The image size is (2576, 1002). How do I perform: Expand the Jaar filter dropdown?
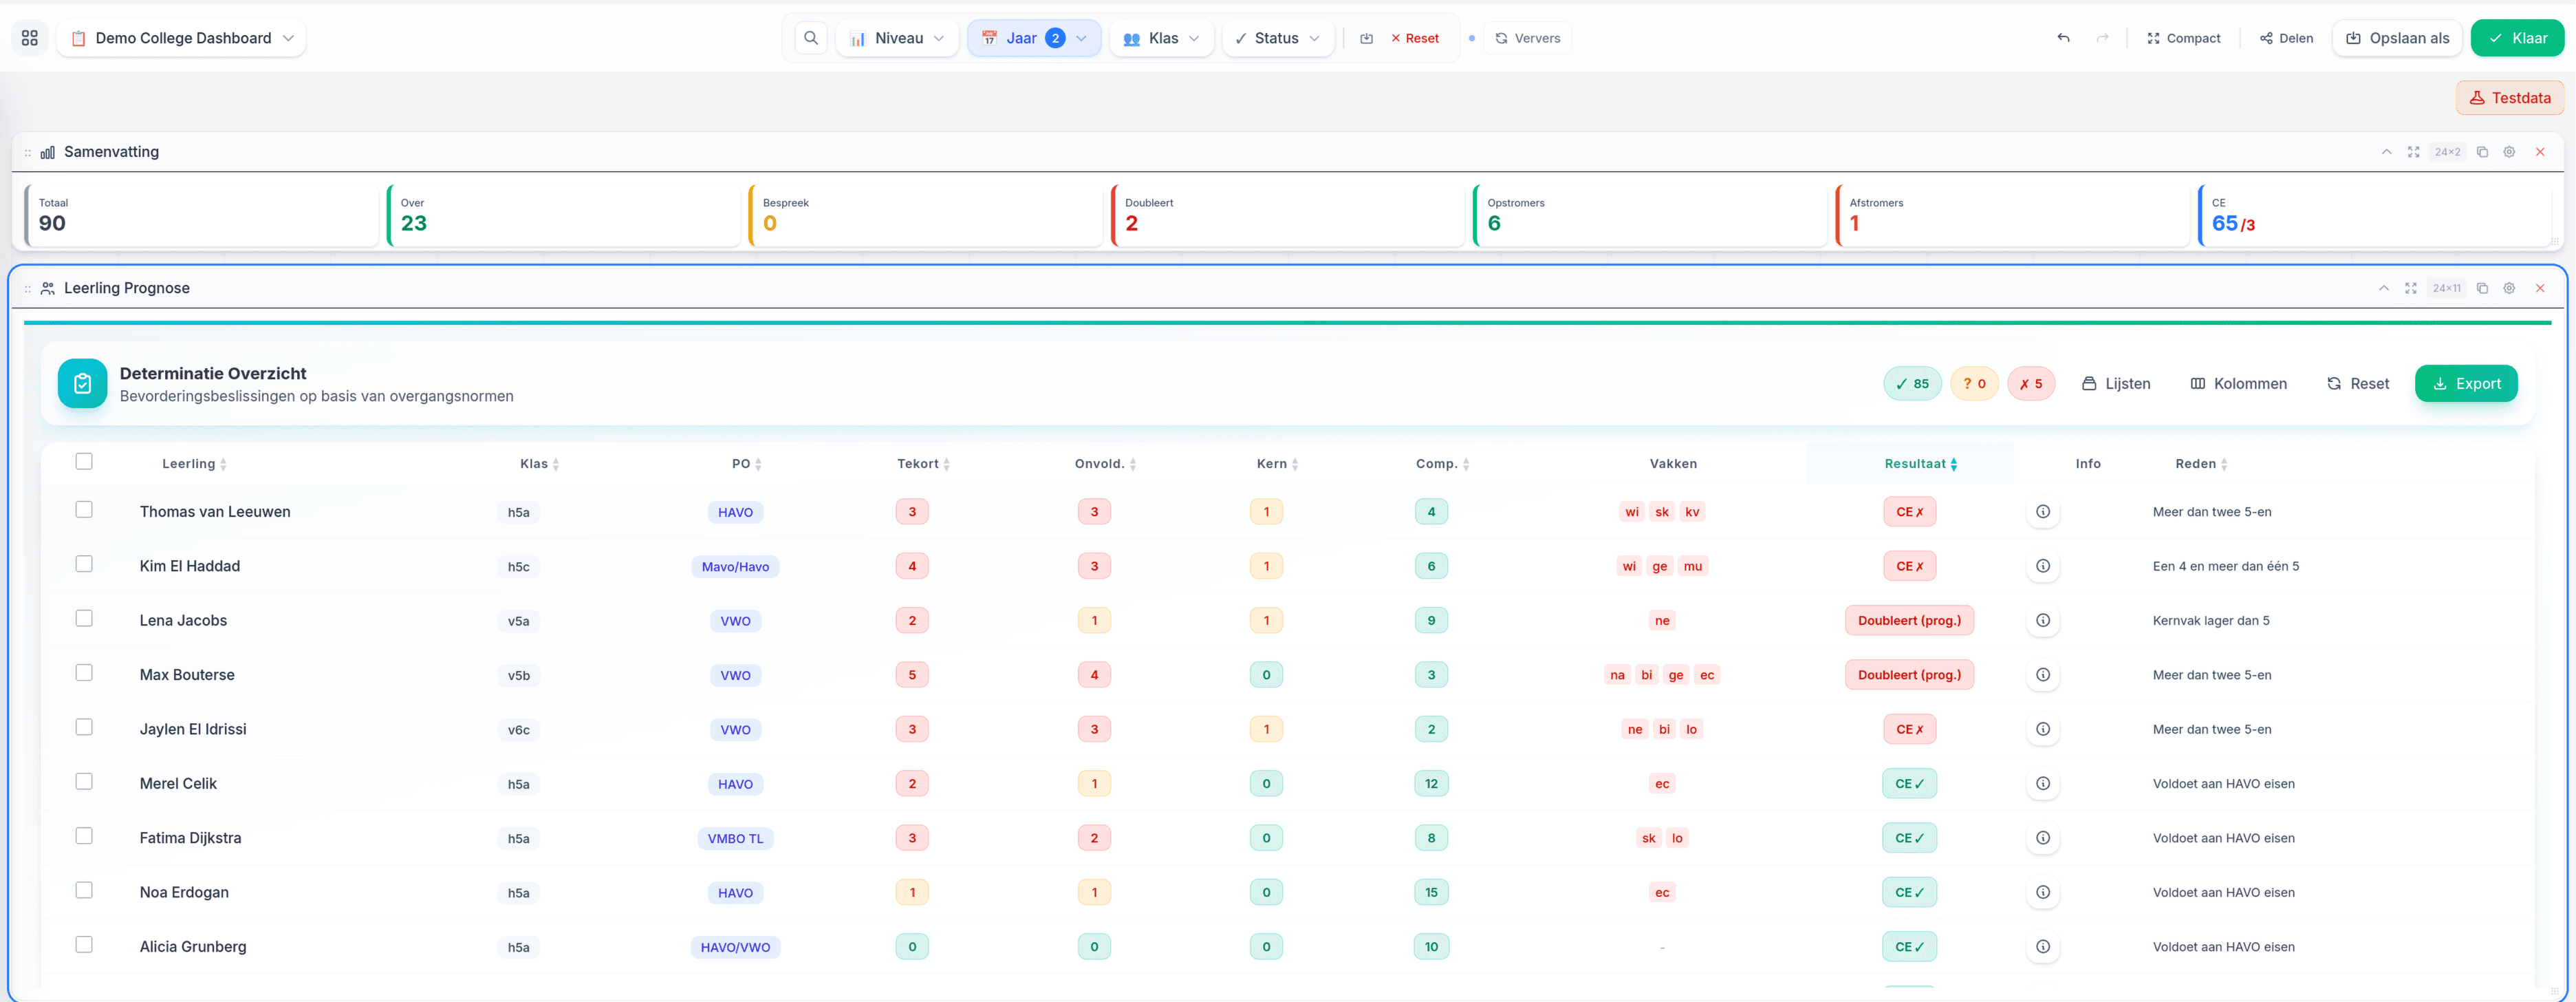point(1033,38)
